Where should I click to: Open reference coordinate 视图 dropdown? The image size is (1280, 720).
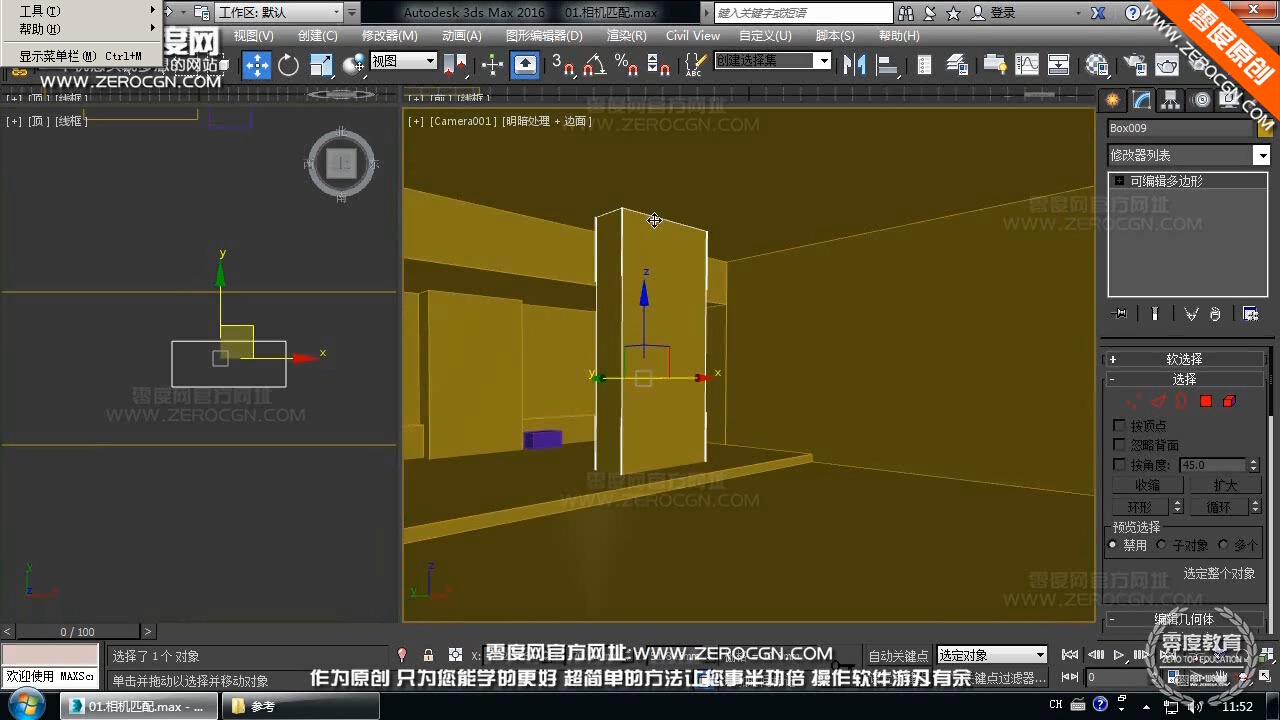click(x=403, y=61)
